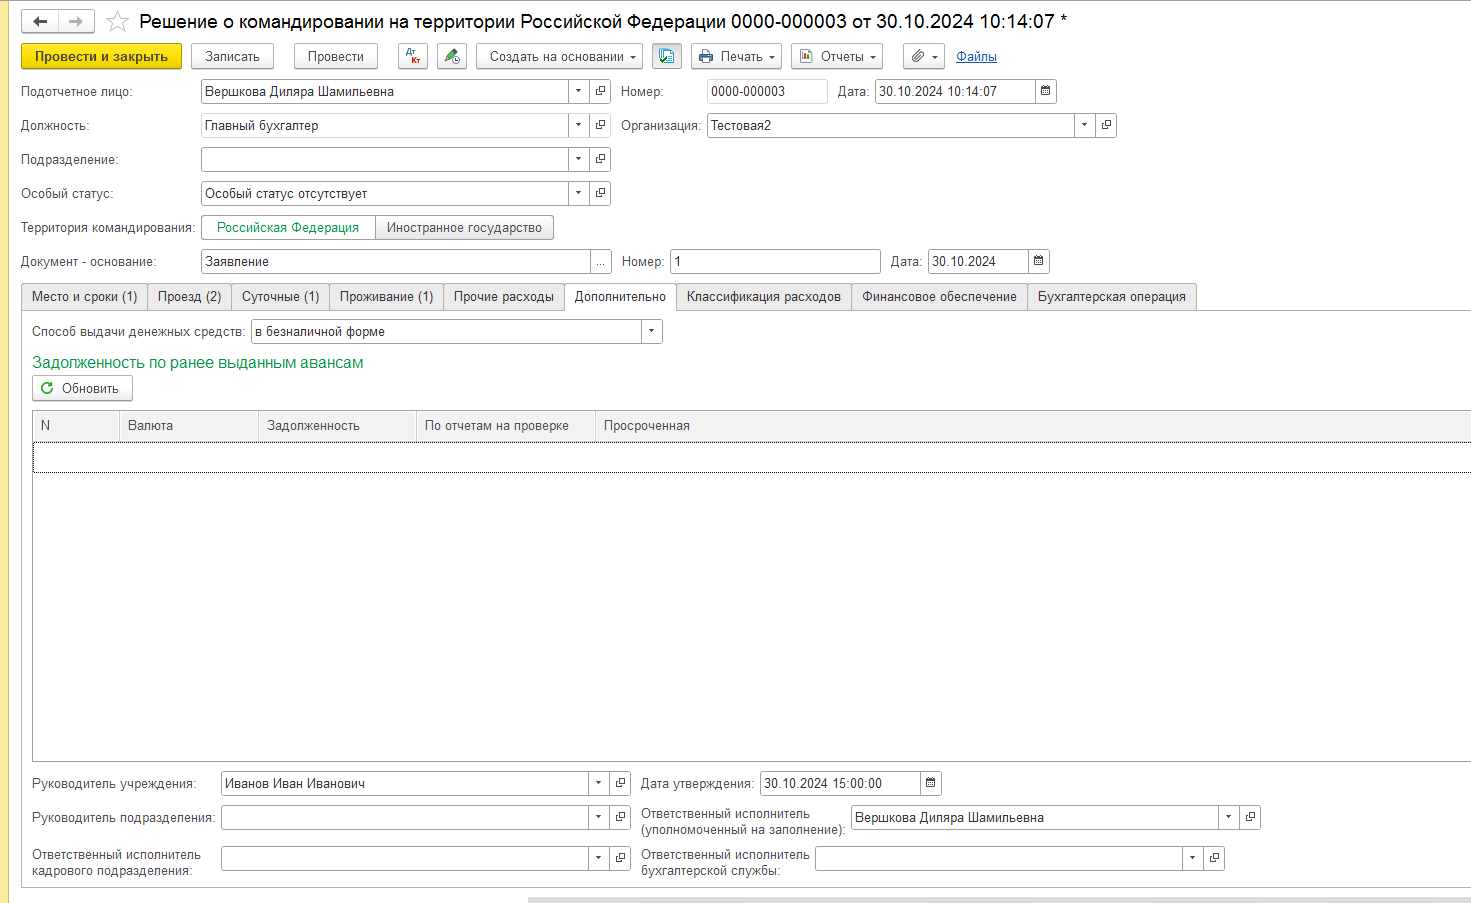Screen dimensions: 1471x903
Task: Expand the Подразделение dropdown
Action: pyautogui.click(x=578, y=159)
